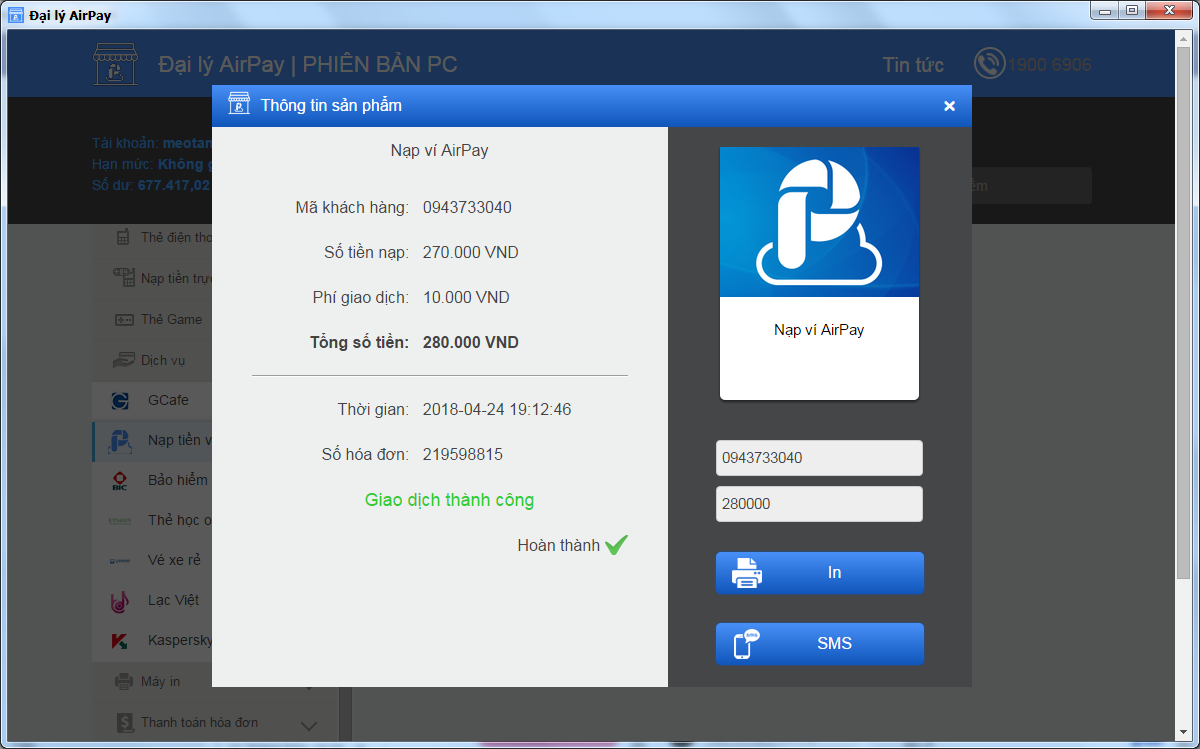This screenshot has height=749, width=1200.
Task: Select Lạc Việt menu entry text
Action: coord(173,600)
